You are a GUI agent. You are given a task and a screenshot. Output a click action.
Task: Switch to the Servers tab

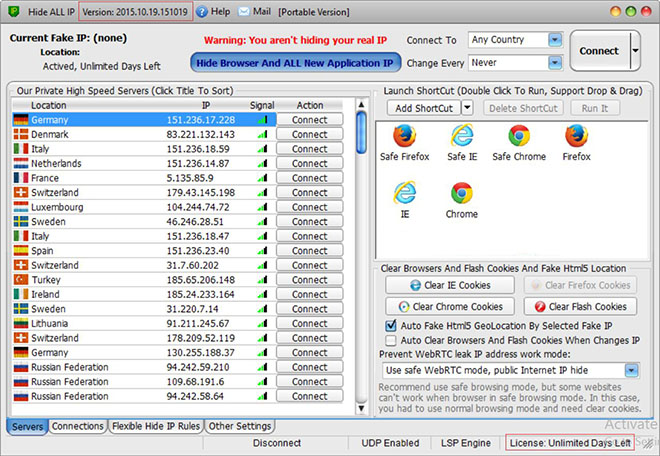click(x=27, y=427)
